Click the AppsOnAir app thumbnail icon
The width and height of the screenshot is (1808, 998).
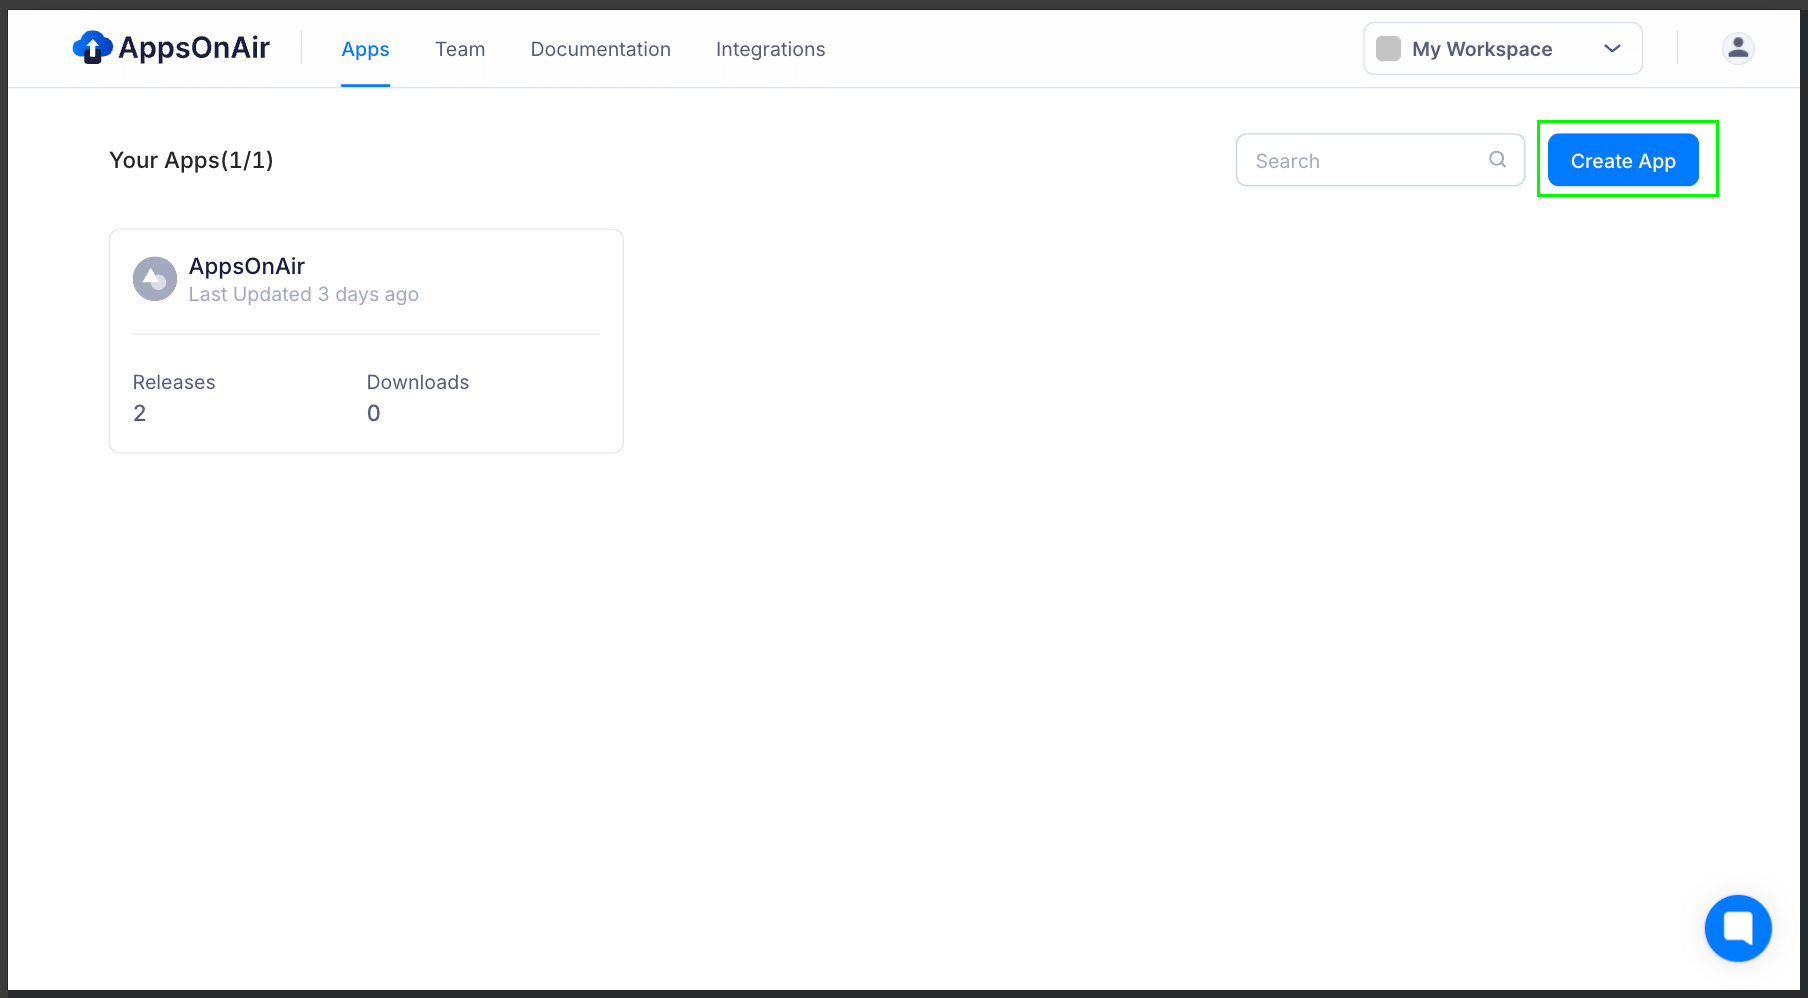[154, 279]
